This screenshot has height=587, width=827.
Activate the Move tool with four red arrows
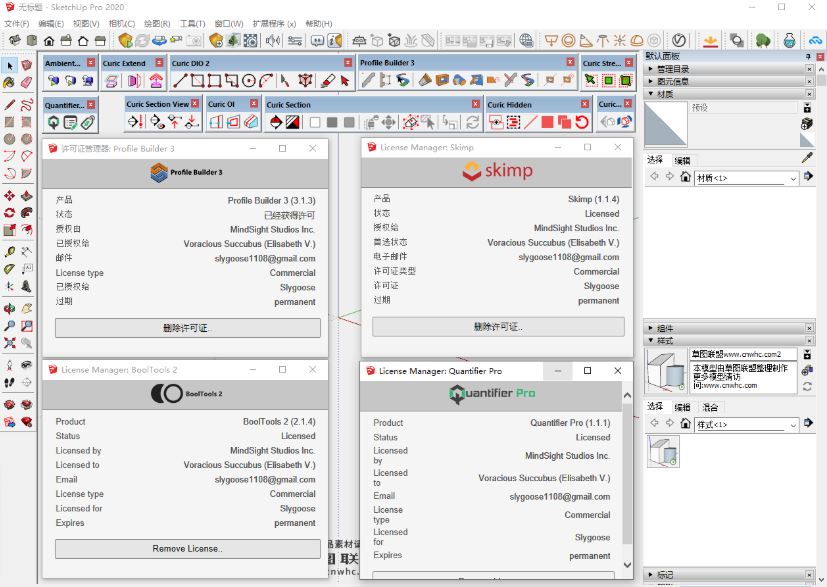pos(9,196)
